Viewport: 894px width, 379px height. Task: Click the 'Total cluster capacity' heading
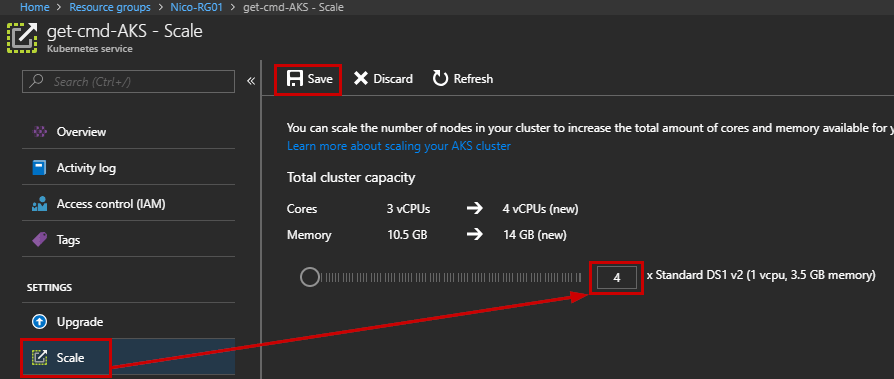click(x=351, y=178)
